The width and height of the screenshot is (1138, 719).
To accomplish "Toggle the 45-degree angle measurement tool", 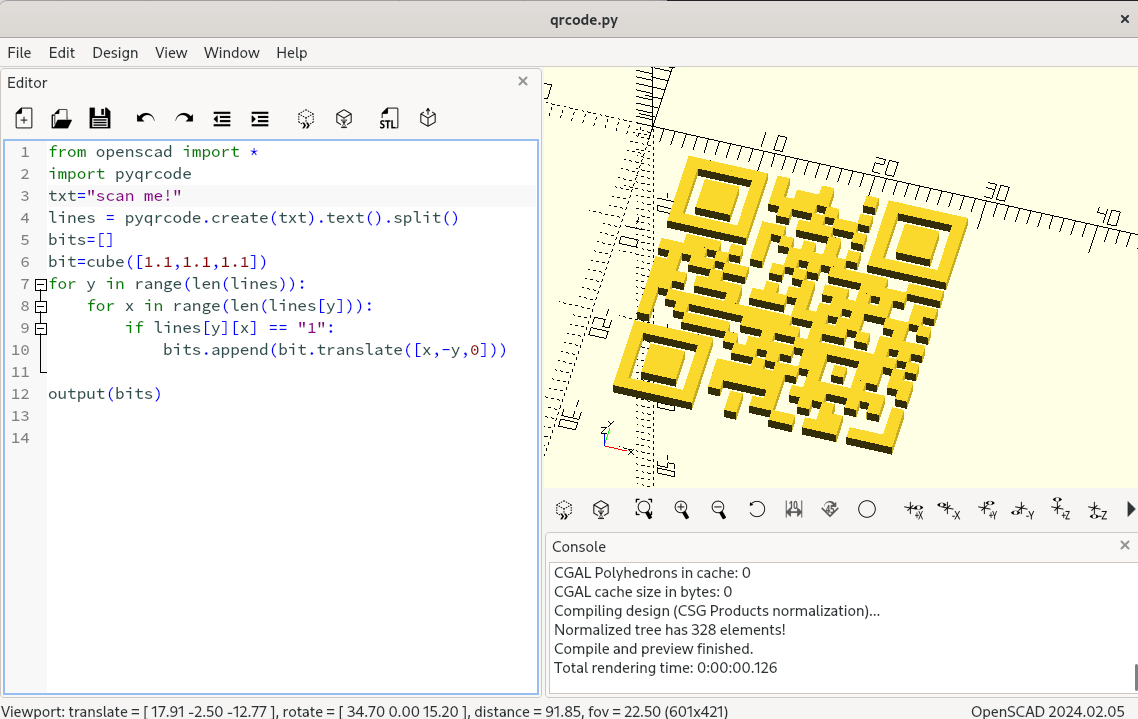I will point(830,509).
